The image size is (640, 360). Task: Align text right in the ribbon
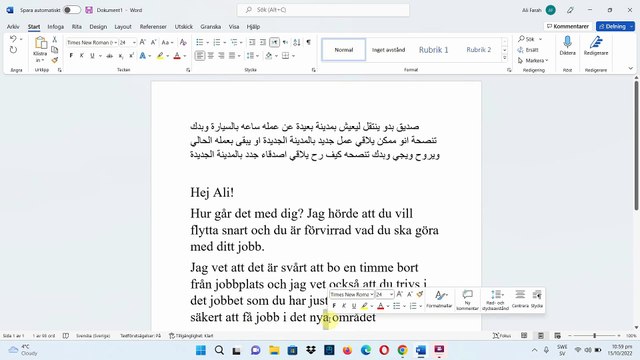click(x=221, y=56)
